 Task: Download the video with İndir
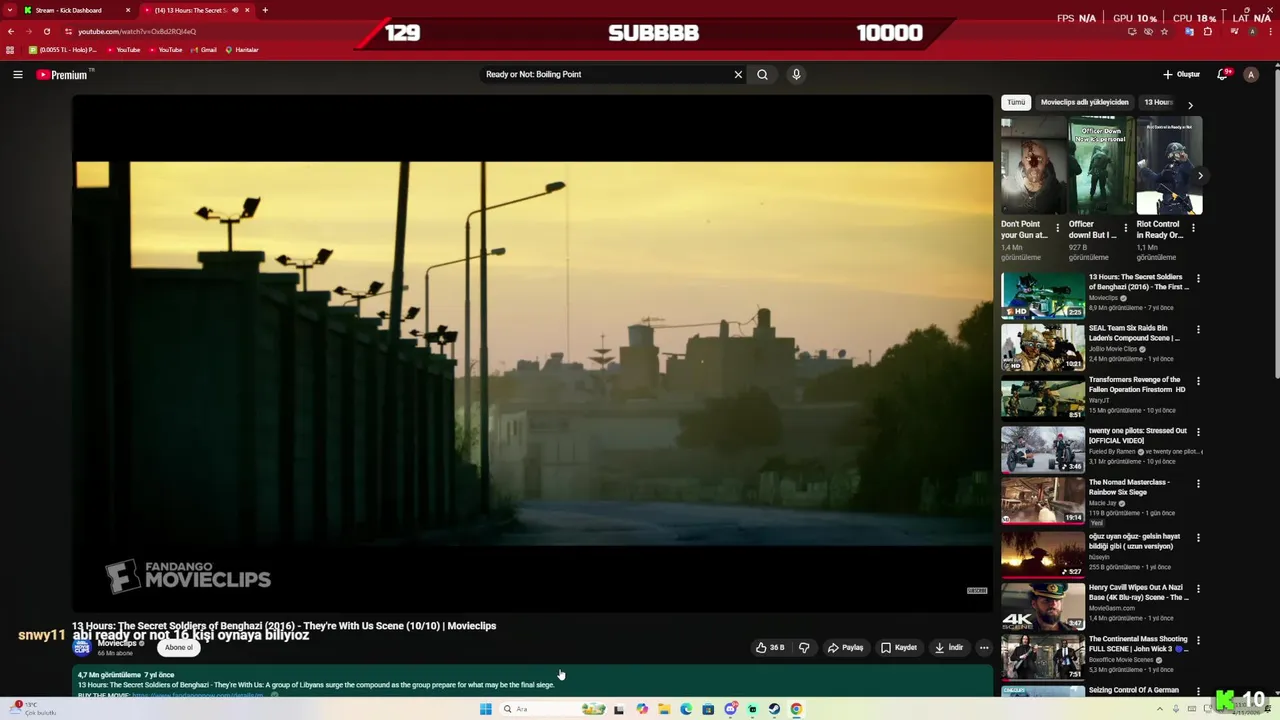(949, 647)
